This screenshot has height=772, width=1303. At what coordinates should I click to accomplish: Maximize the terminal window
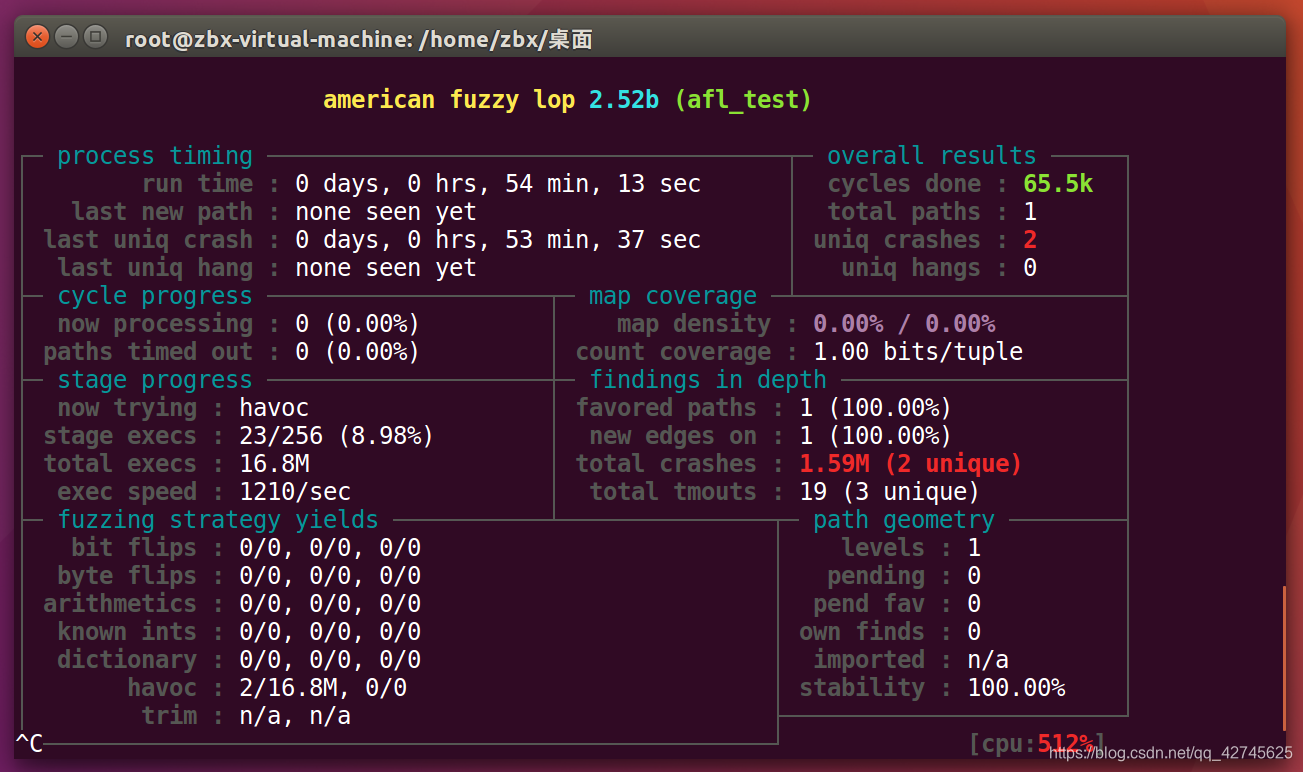coord(95,38)
